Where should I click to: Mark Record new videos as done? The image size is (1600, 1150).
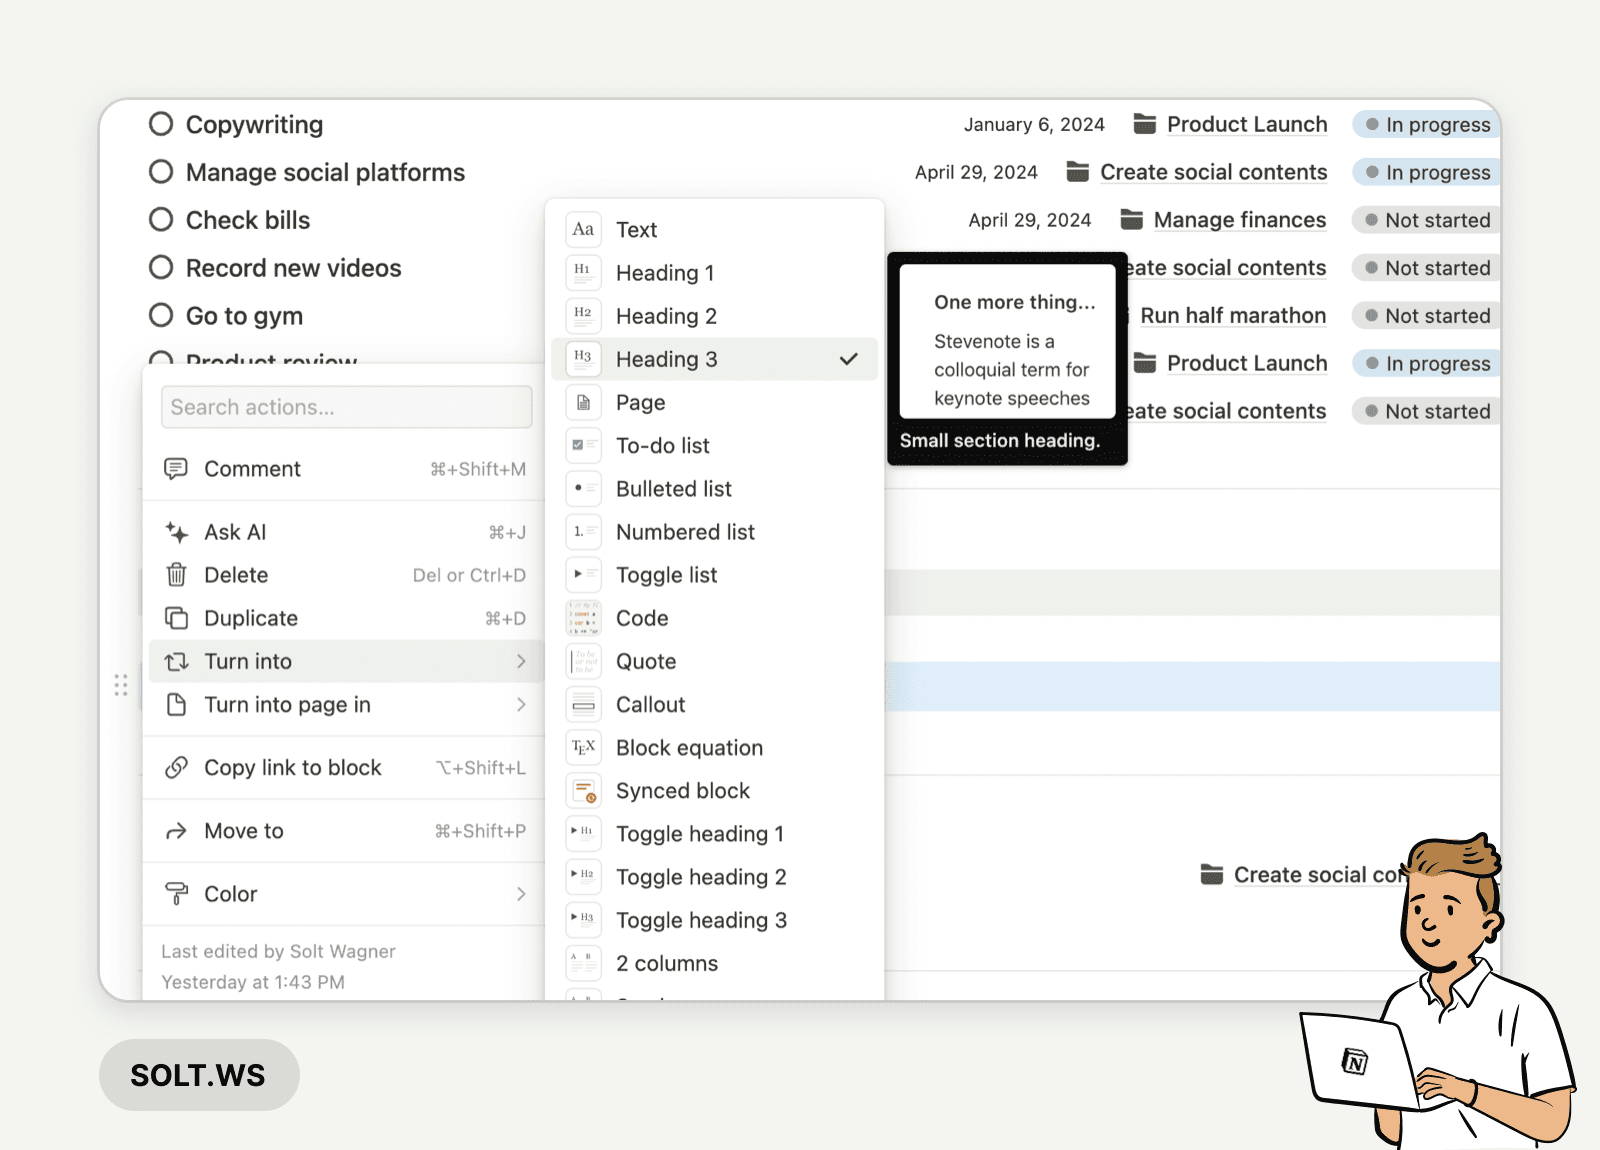click(161, 268)
